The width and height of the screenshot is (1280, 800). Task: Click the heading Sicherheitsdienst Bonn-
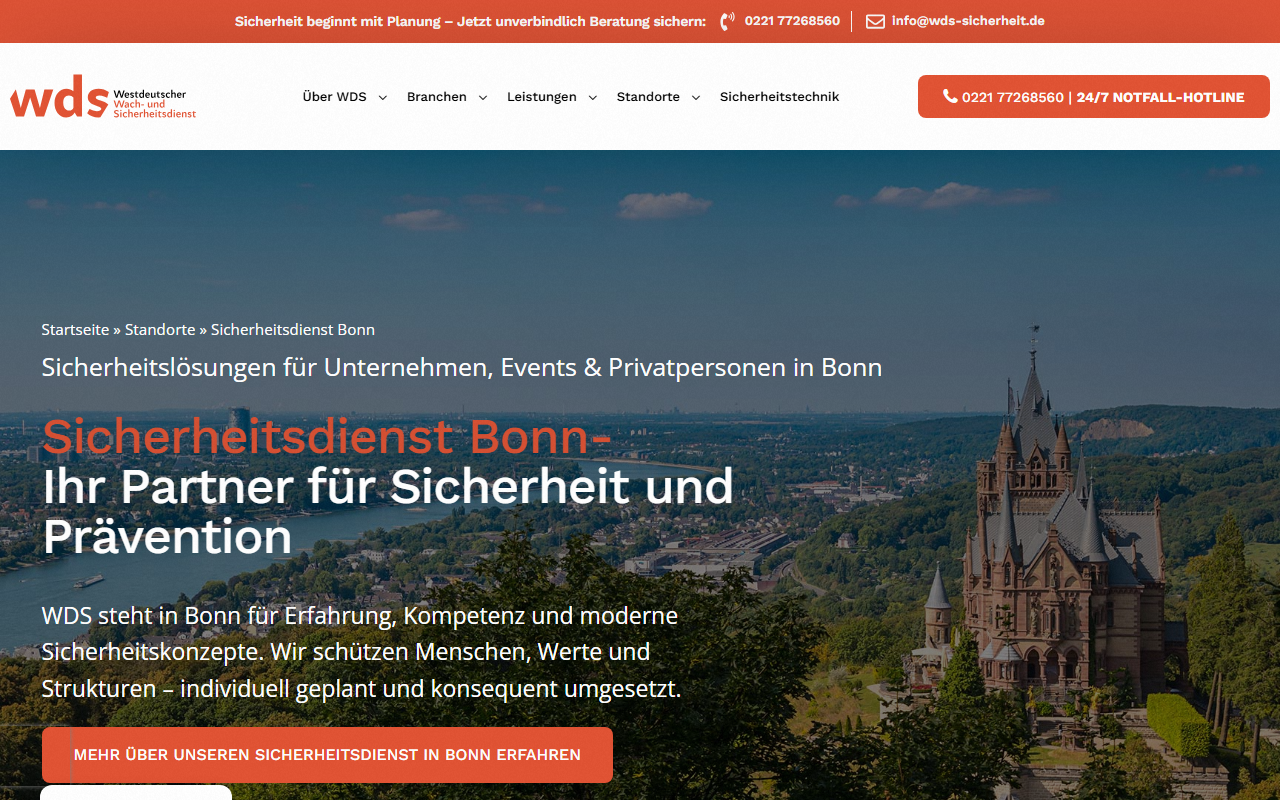pyautogui.click(x=327, y=436)
